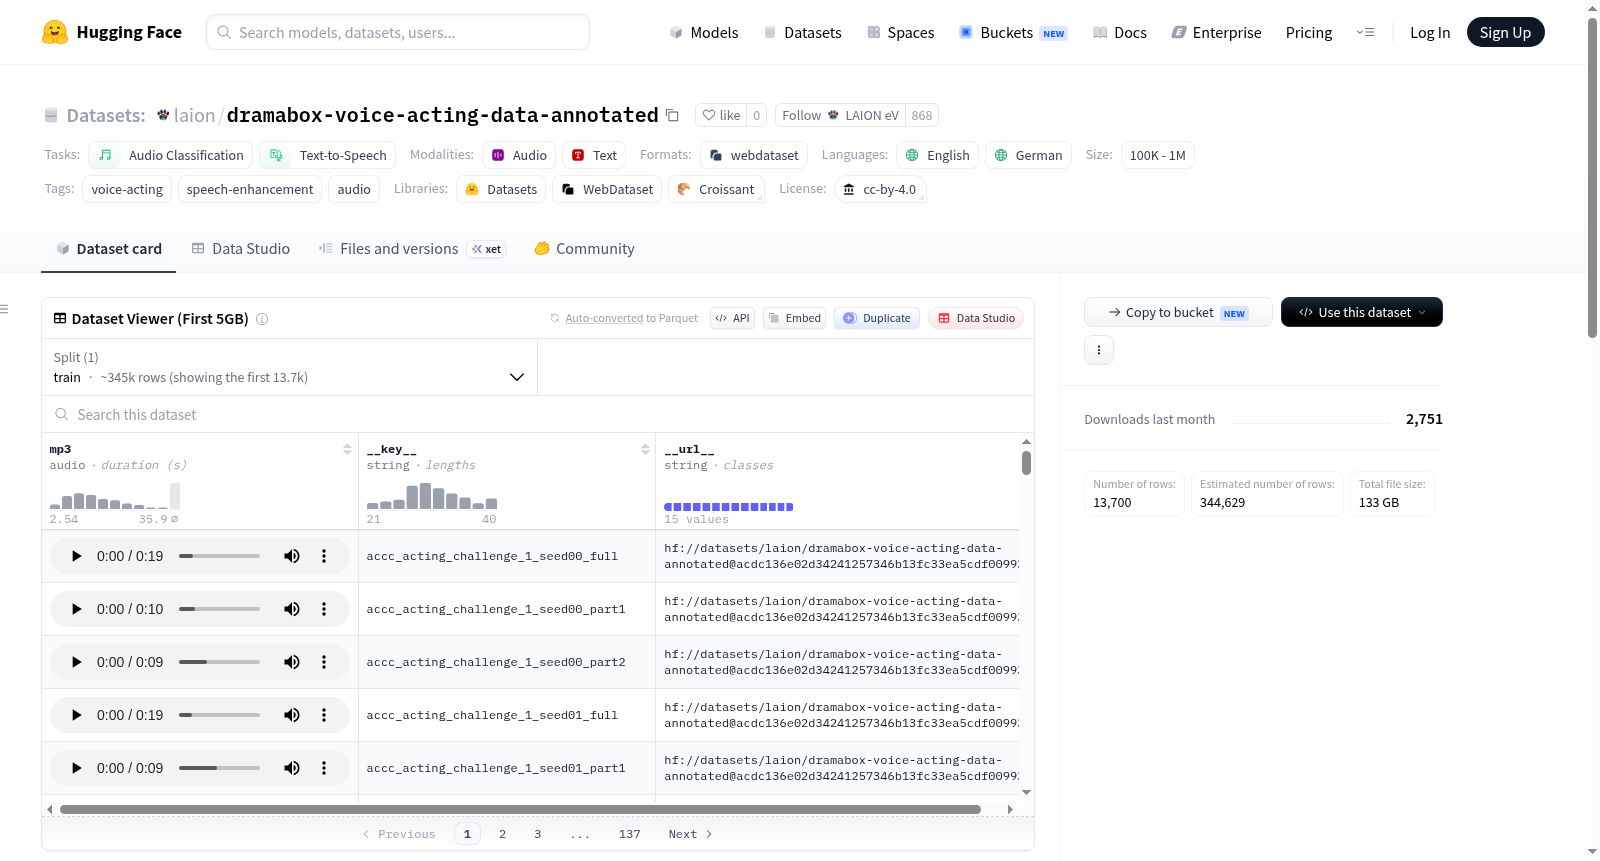
Task: Click the Sign Up button
Action: coord(1505,32)
